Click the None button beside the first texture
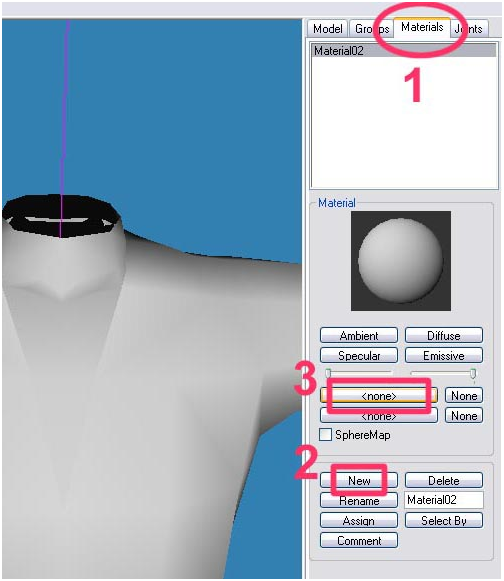The height and width of the screenshot is (581, 504). (x=464, y=396)
